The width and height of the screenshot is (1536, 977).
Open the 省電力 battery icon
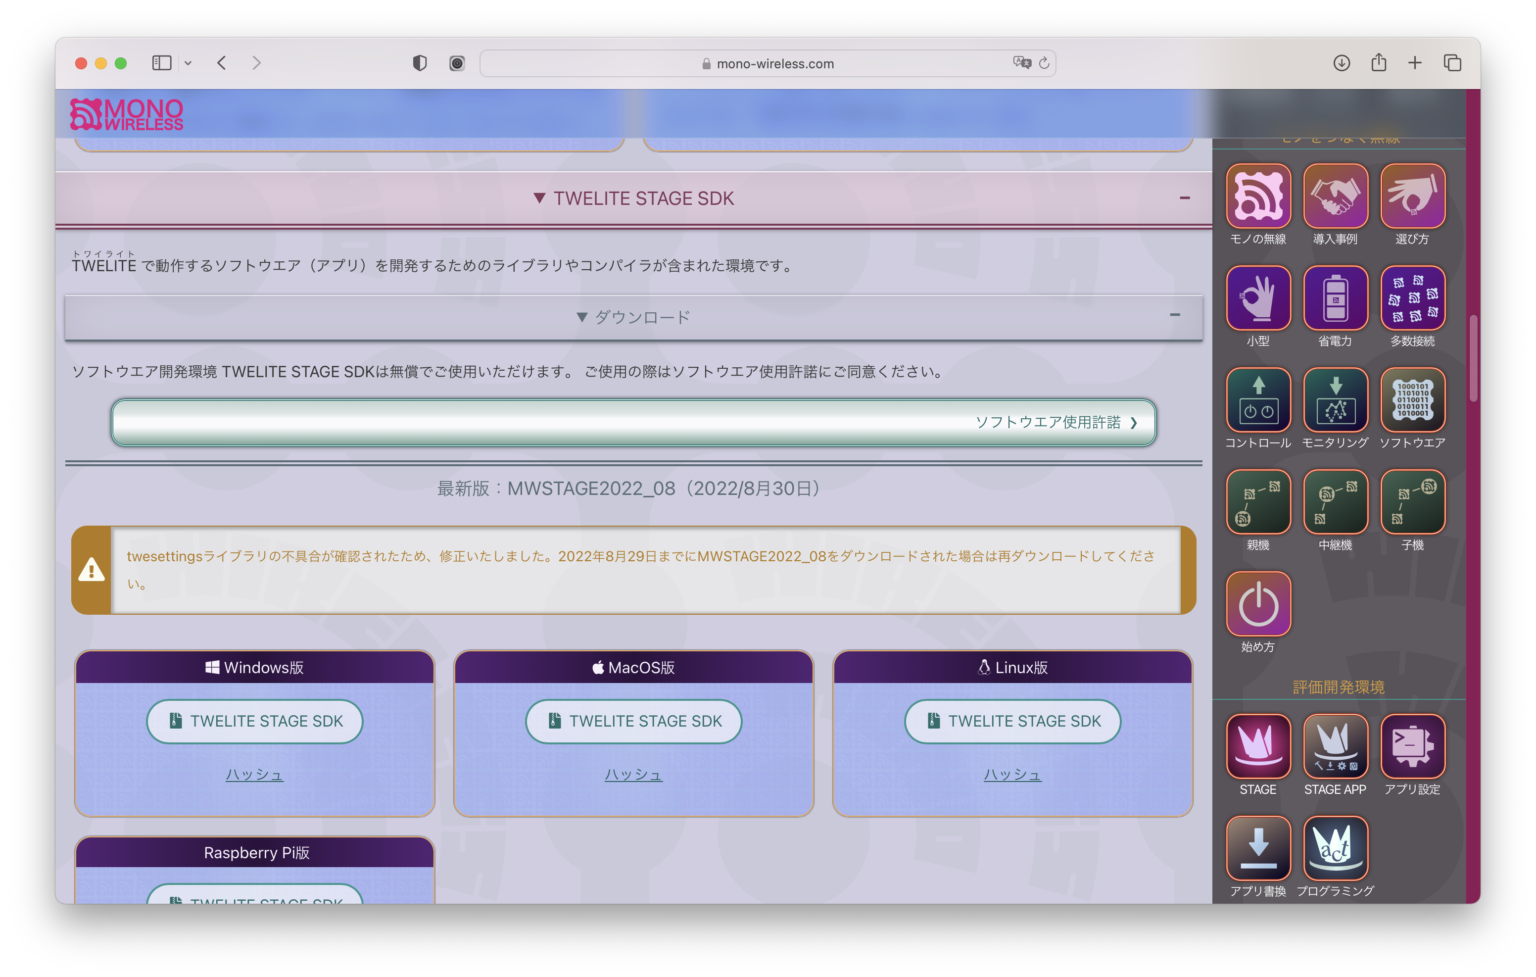[1335, 299]
